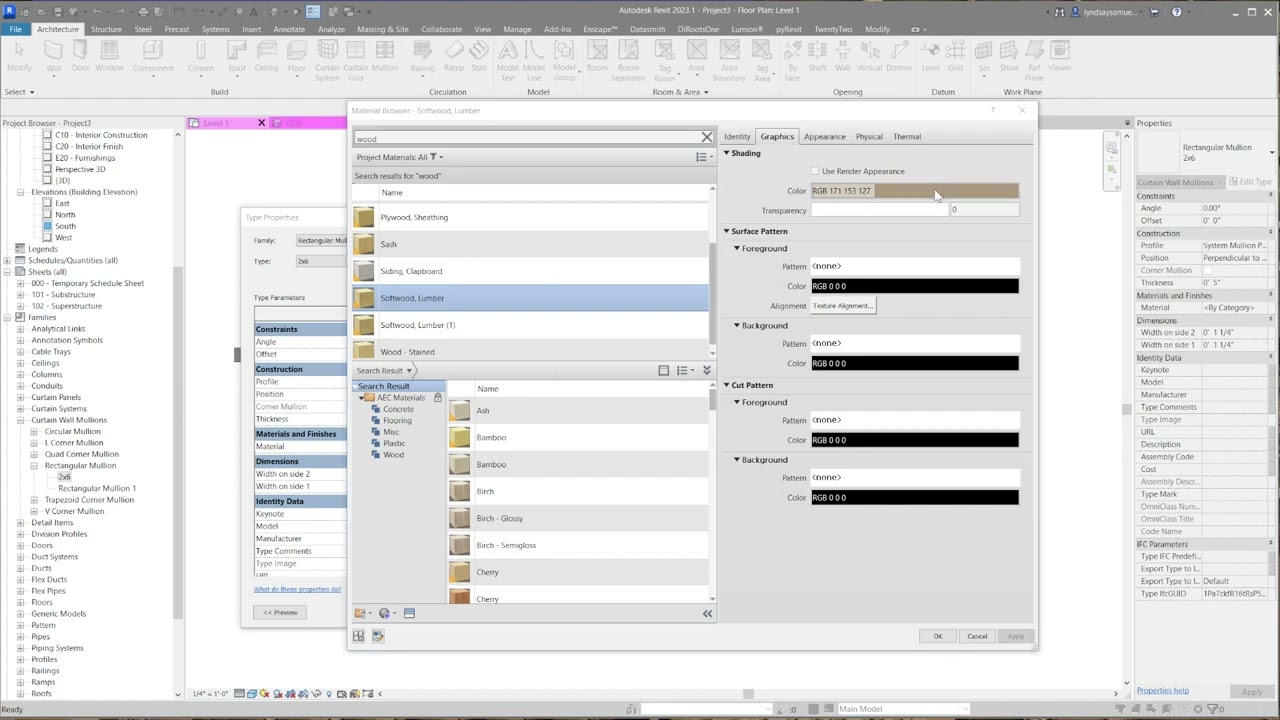1280x720 pixels.
Task: Collapse the Cut Pattern section
Action: 727,385
